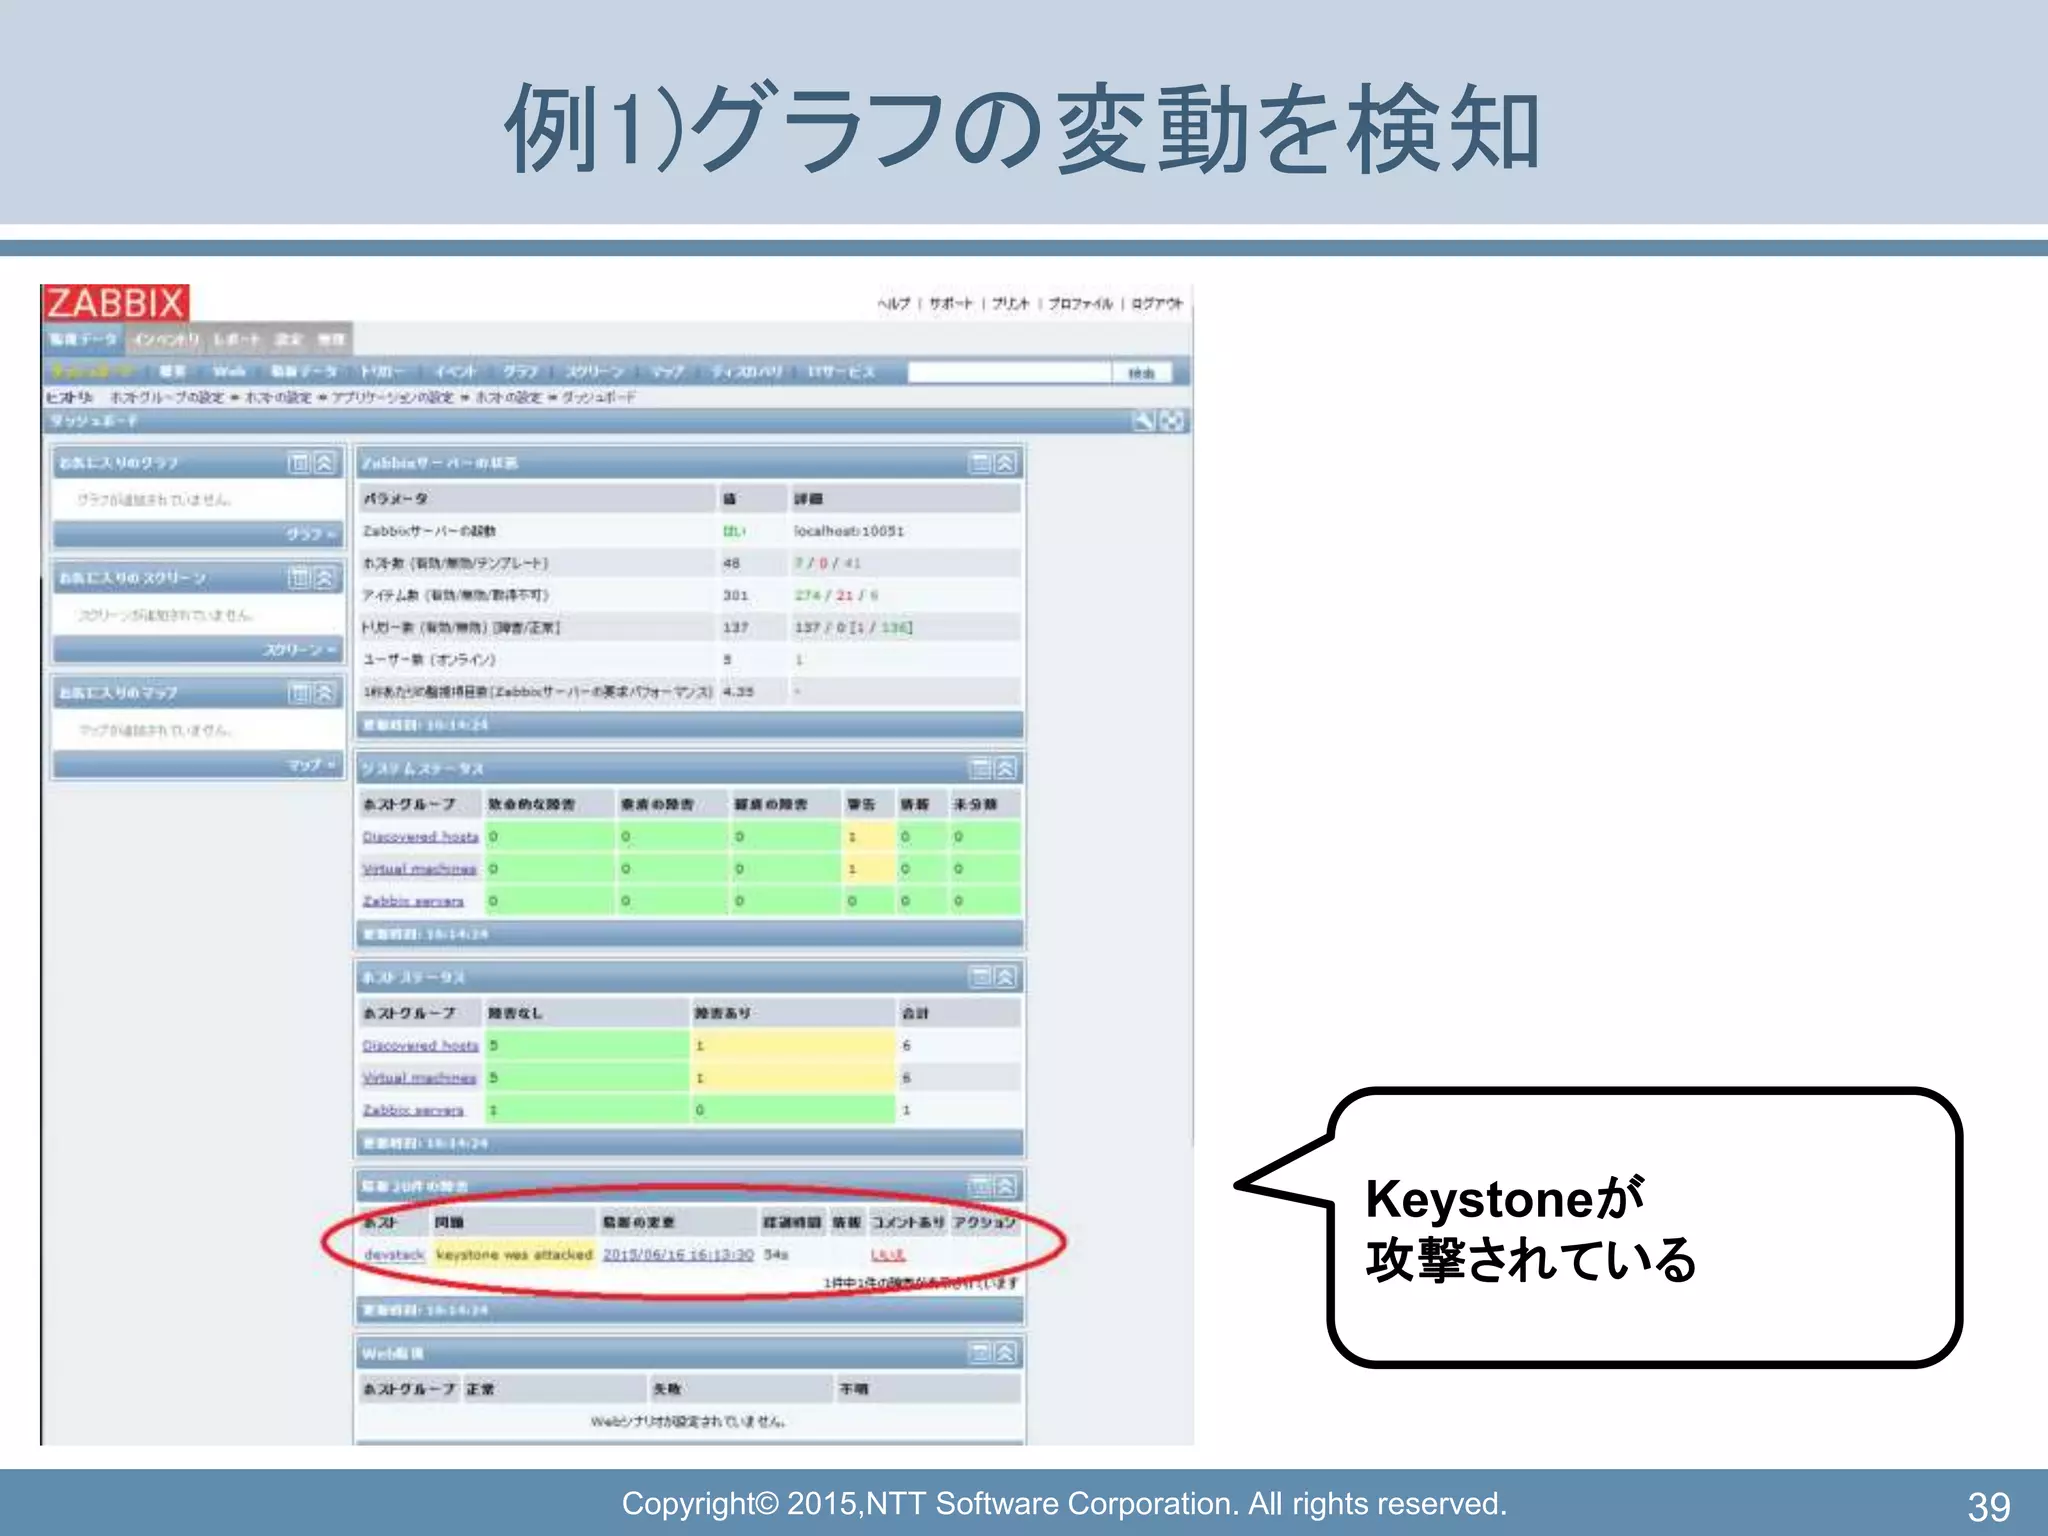Open dashboard configuration wrench icon
Image resolution: width=2048 pixels, height=1536 pixels.
(x=1143, y=421)
